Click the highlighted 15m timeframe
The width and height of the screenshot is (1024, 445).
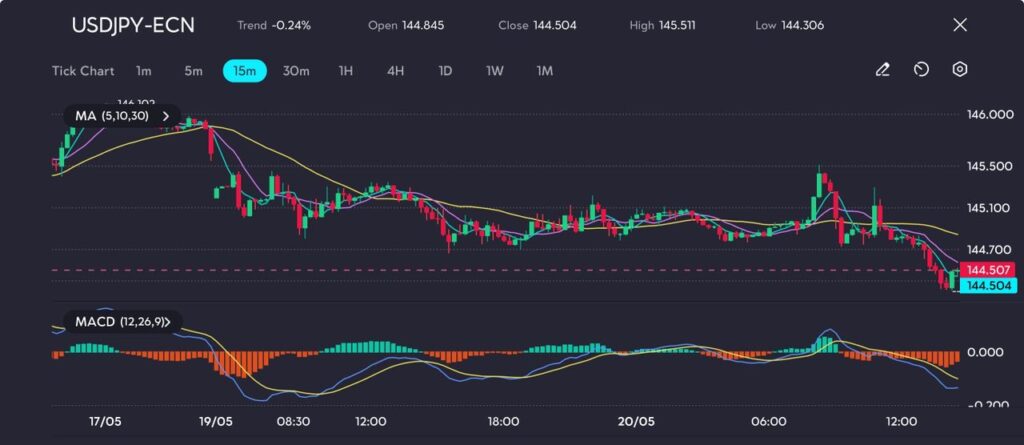pos(245,71)
